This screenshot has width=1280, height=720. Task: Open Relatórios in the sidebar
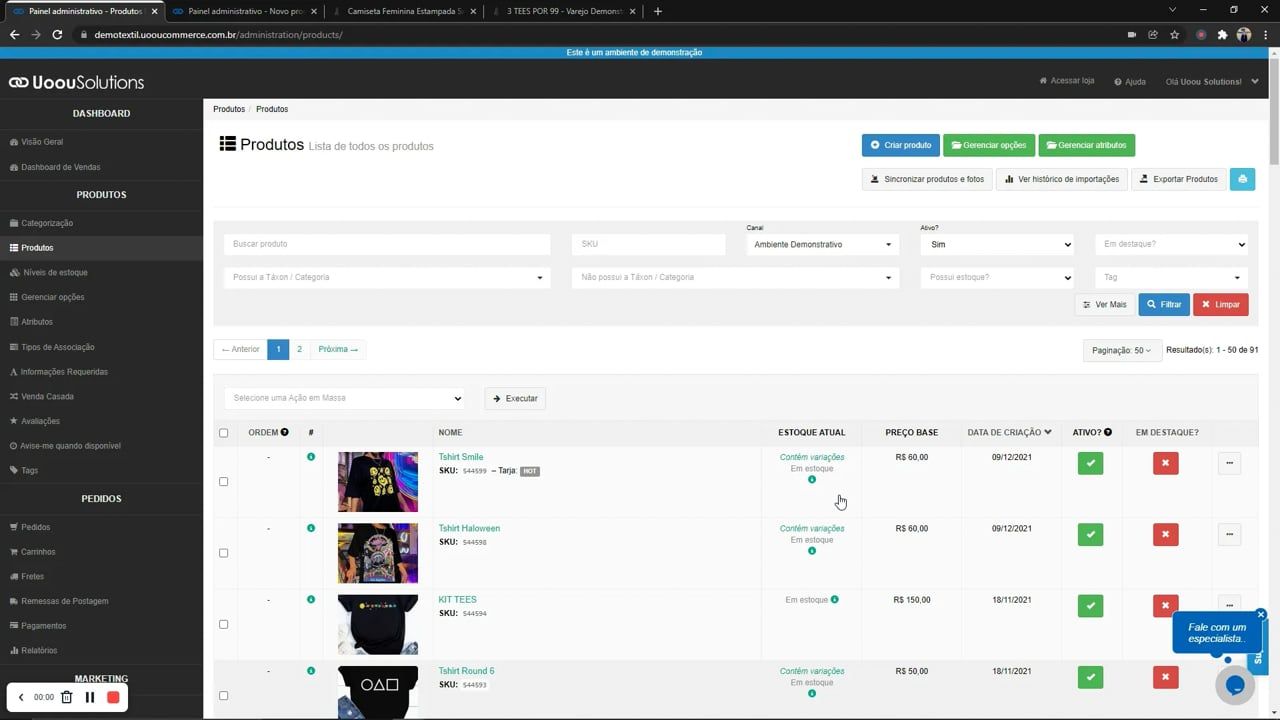(41, 650)
